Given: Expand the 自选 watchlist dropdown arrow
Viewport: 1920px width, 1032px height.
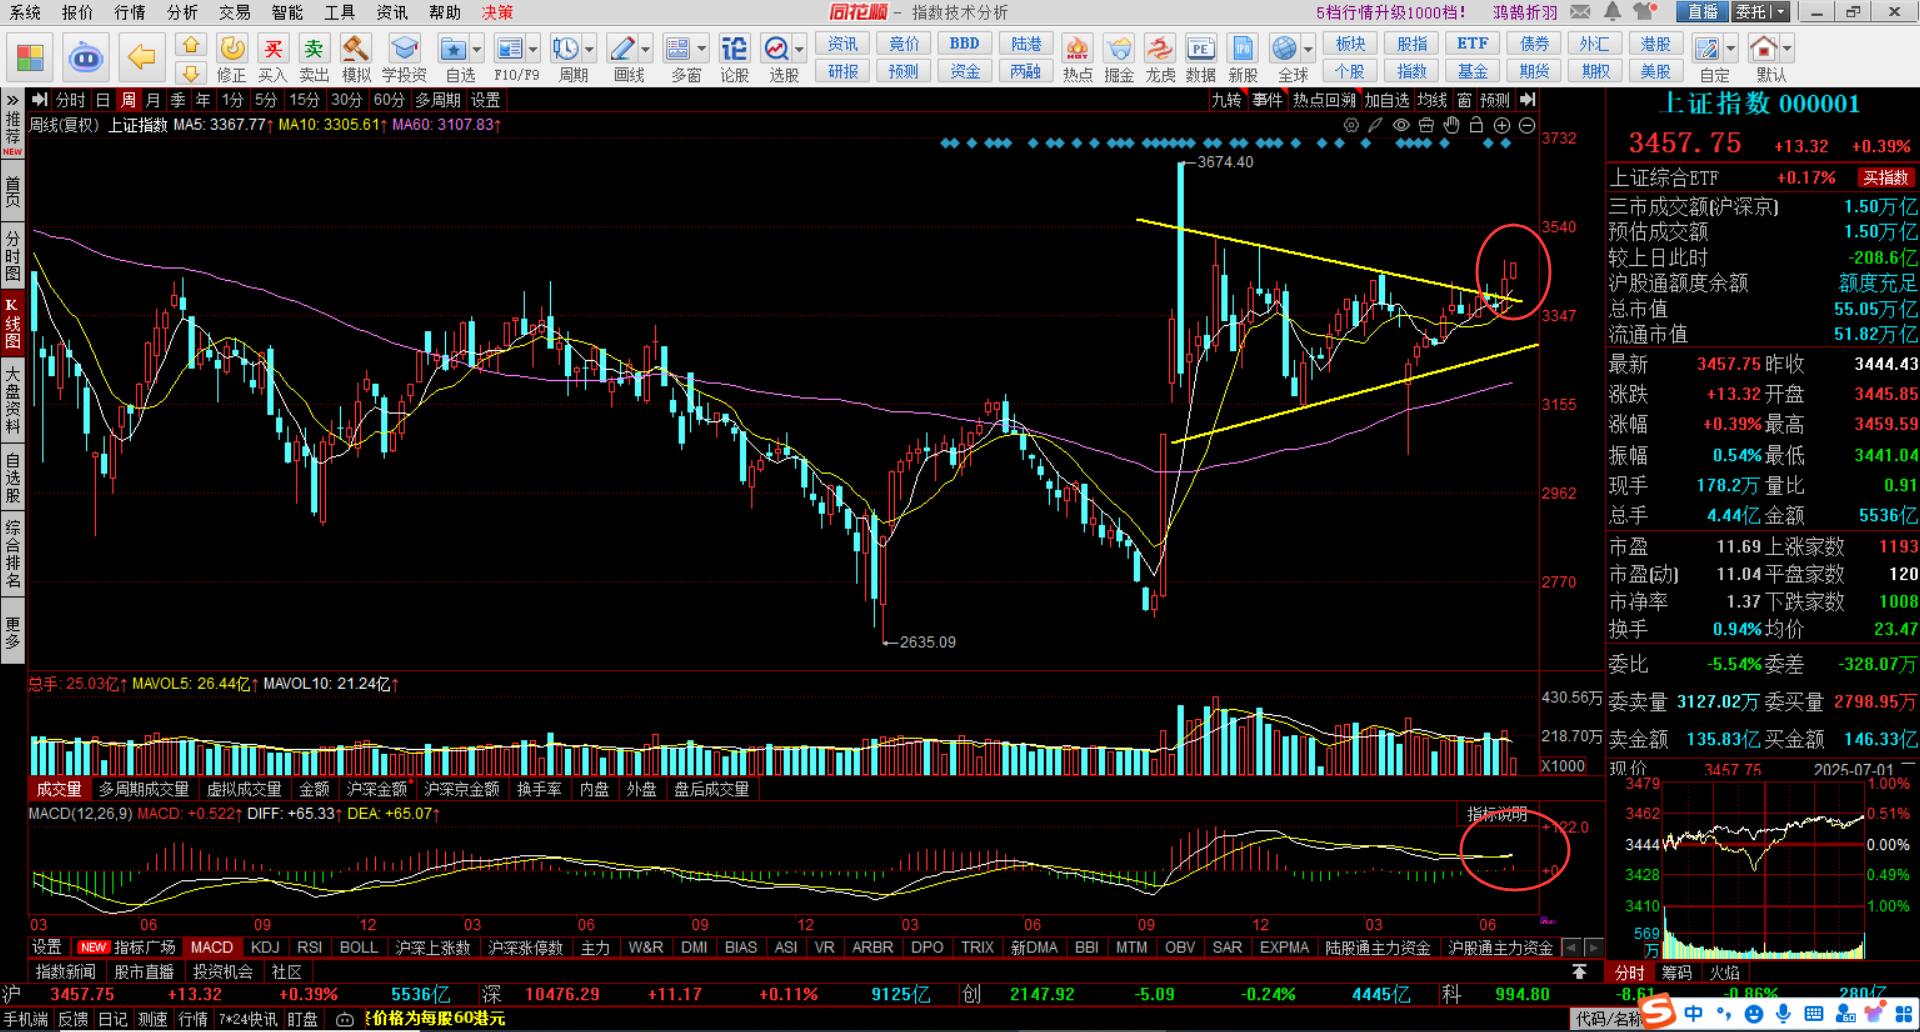Looking at the screenshot, I should (477, 49).
